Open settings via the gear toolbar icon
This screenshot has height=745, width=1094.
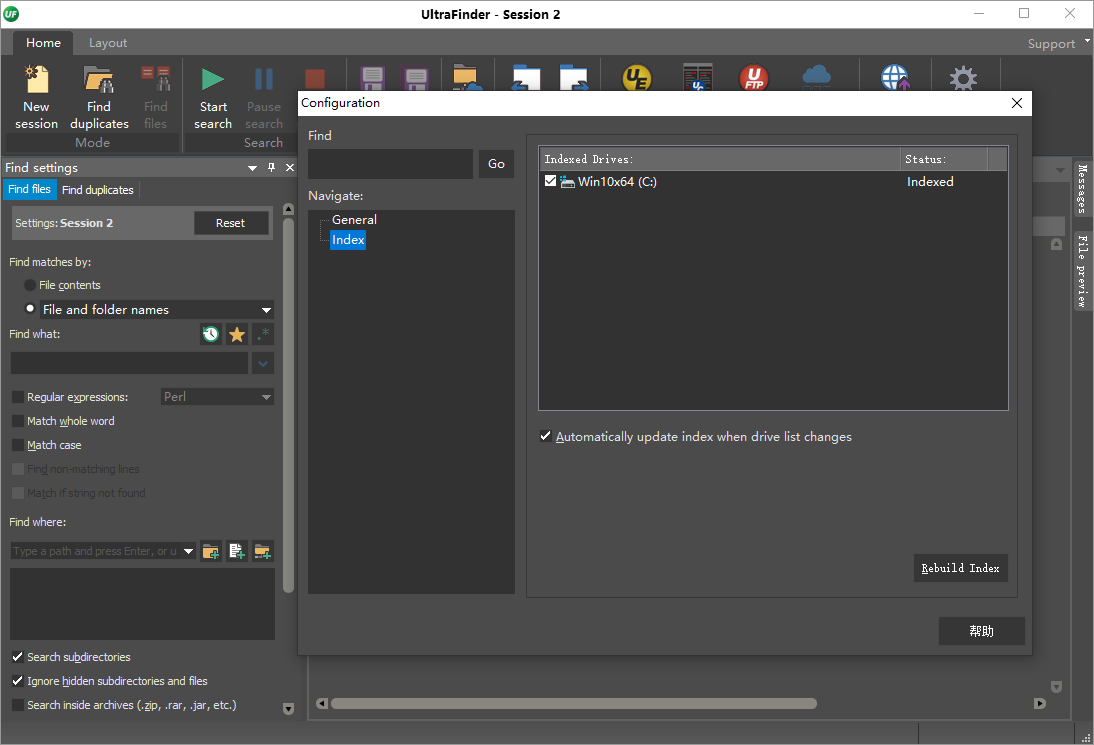point(964,78)
